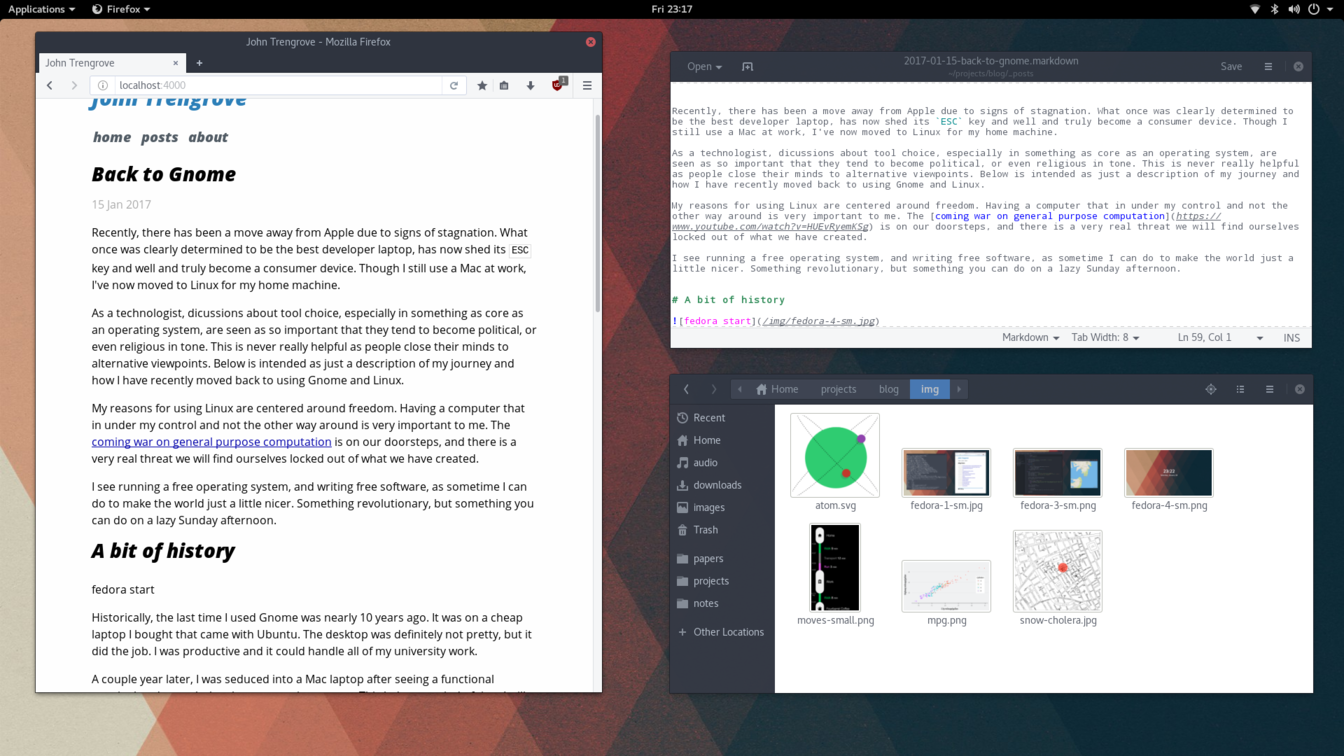
Task: Open the Firefox bookmarks library icon
Action: coord(505,86)
